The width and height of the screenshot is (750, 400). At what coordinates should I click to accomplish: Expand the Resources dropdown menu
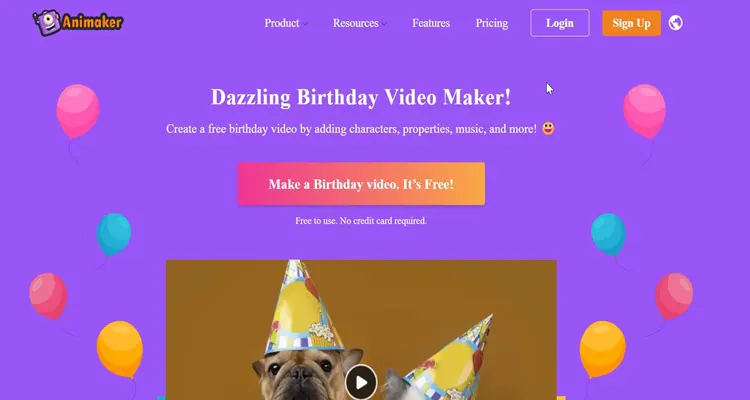click(360, 23)
